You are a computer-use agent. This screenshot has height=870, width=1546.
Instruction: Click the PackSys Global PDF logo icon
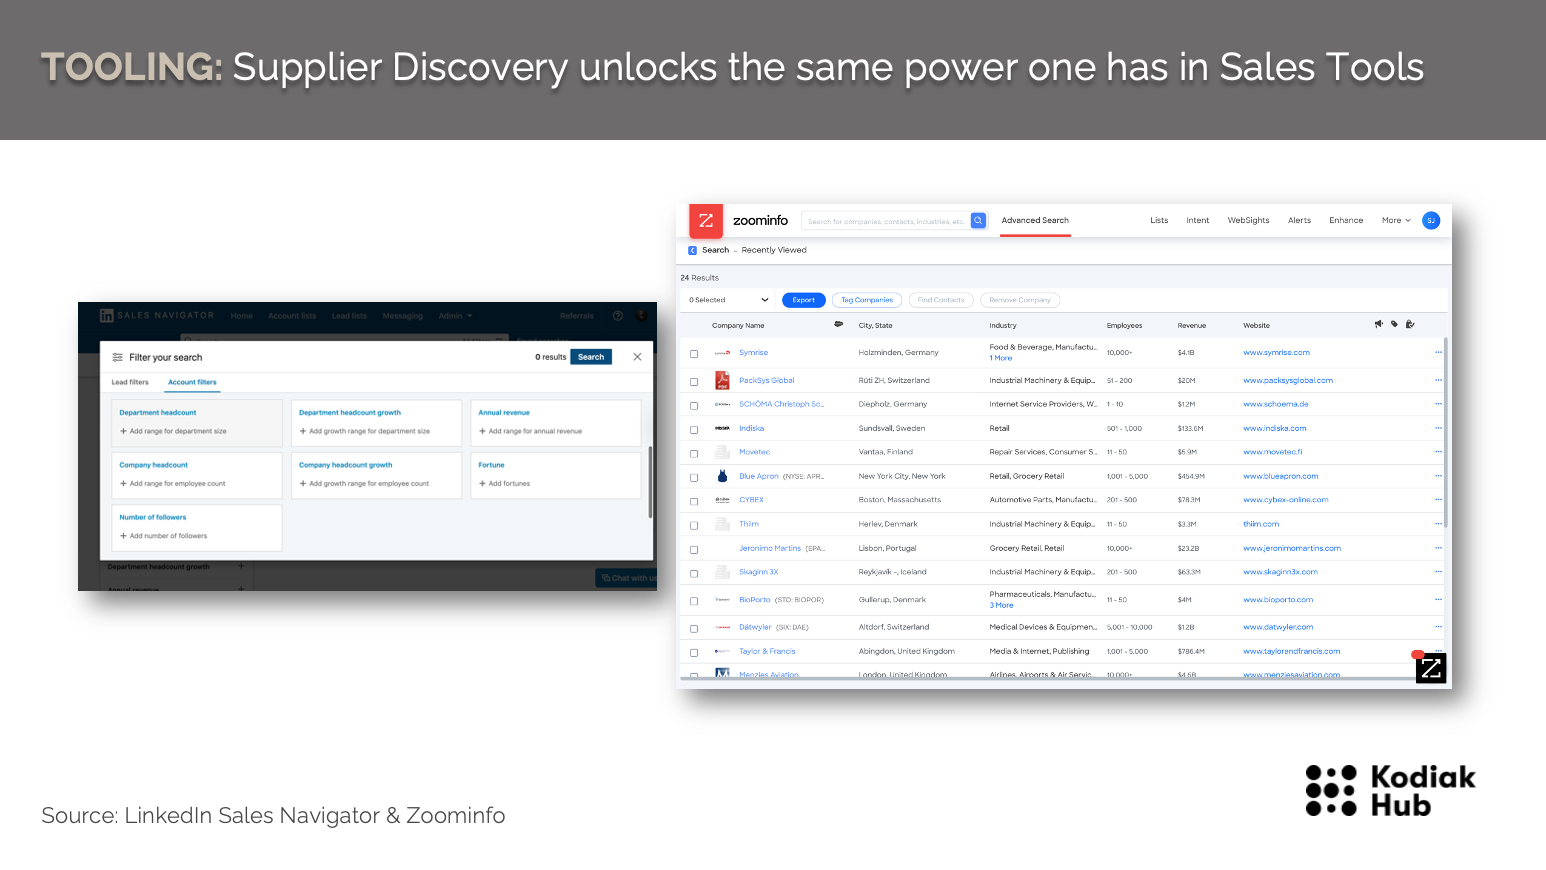(x=722, y=380)
